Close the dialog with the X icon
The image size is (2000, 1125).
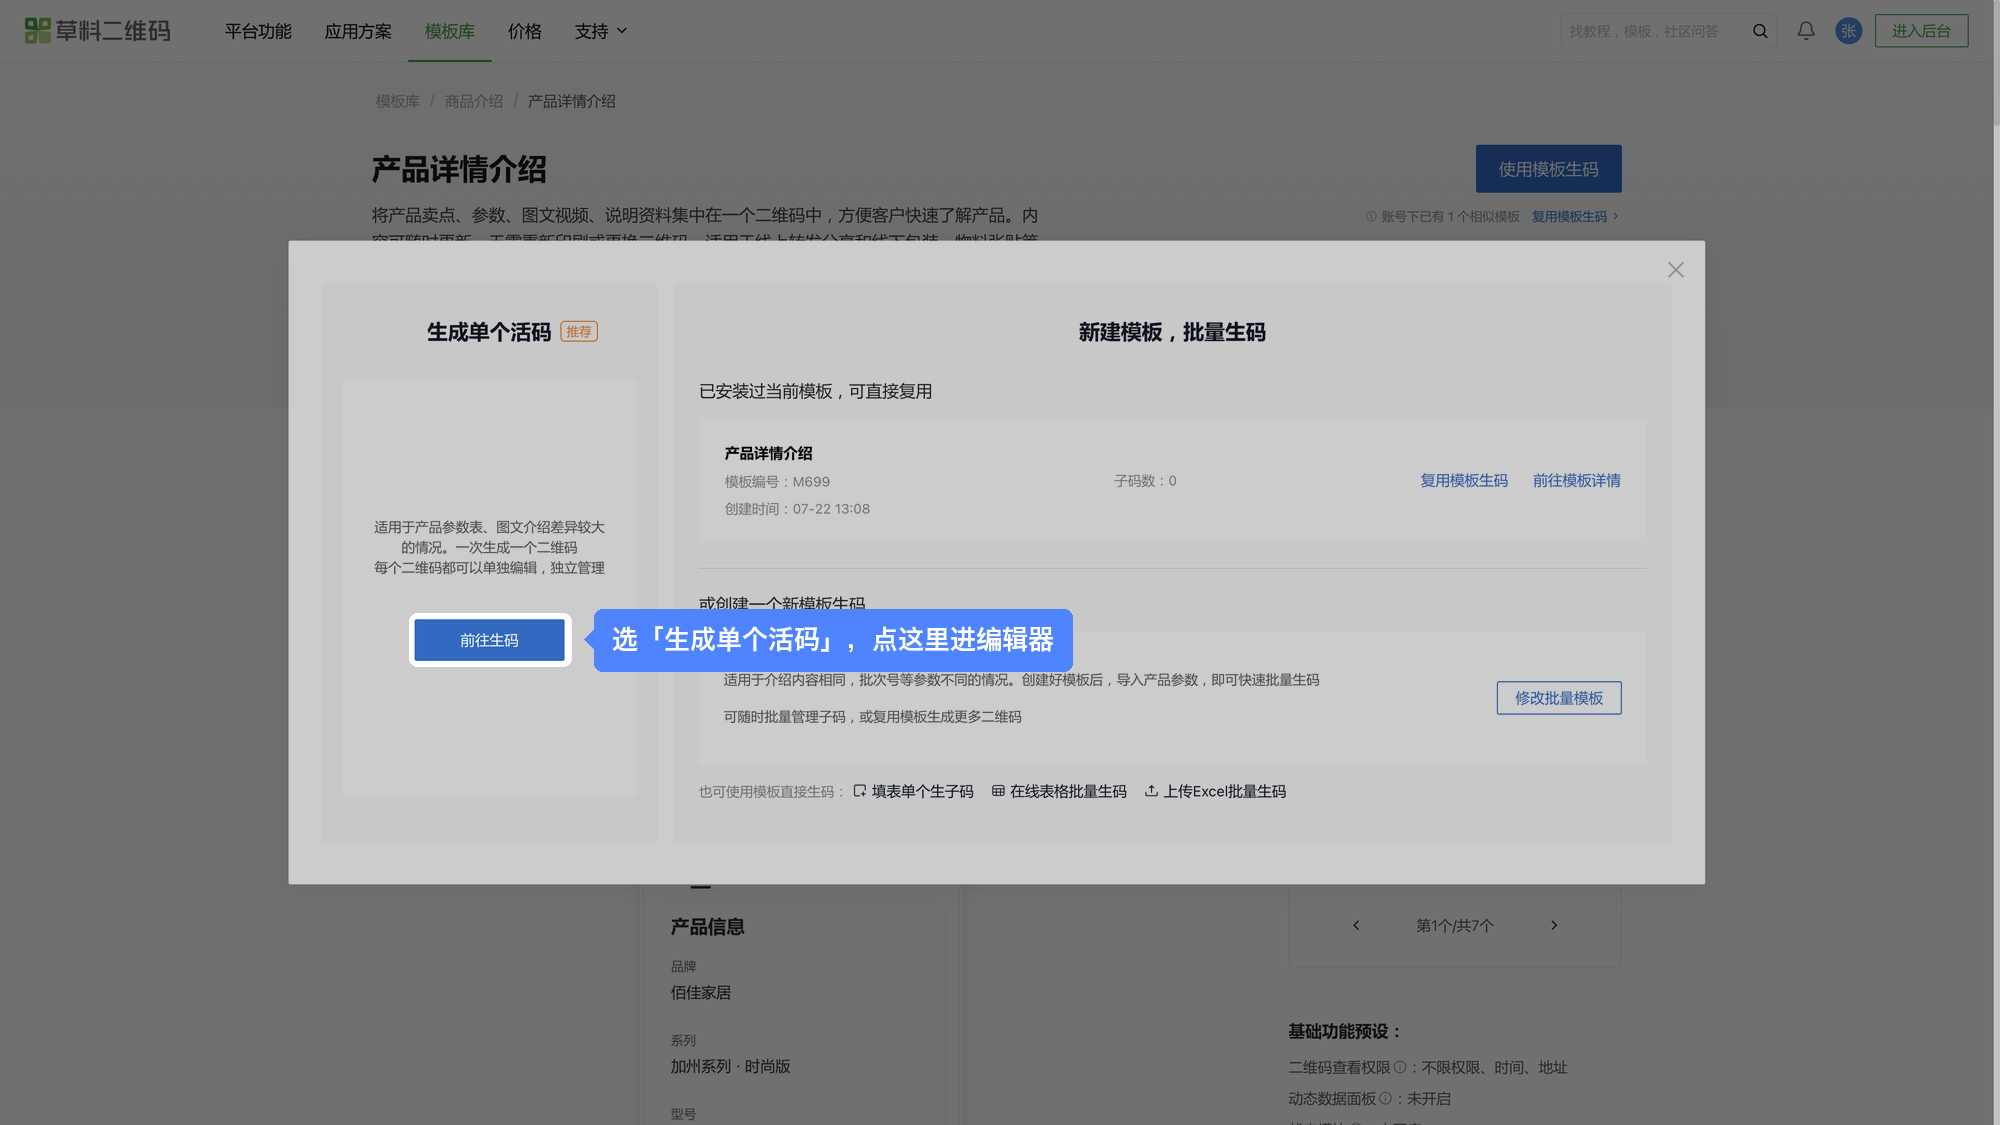[1676, 270]
